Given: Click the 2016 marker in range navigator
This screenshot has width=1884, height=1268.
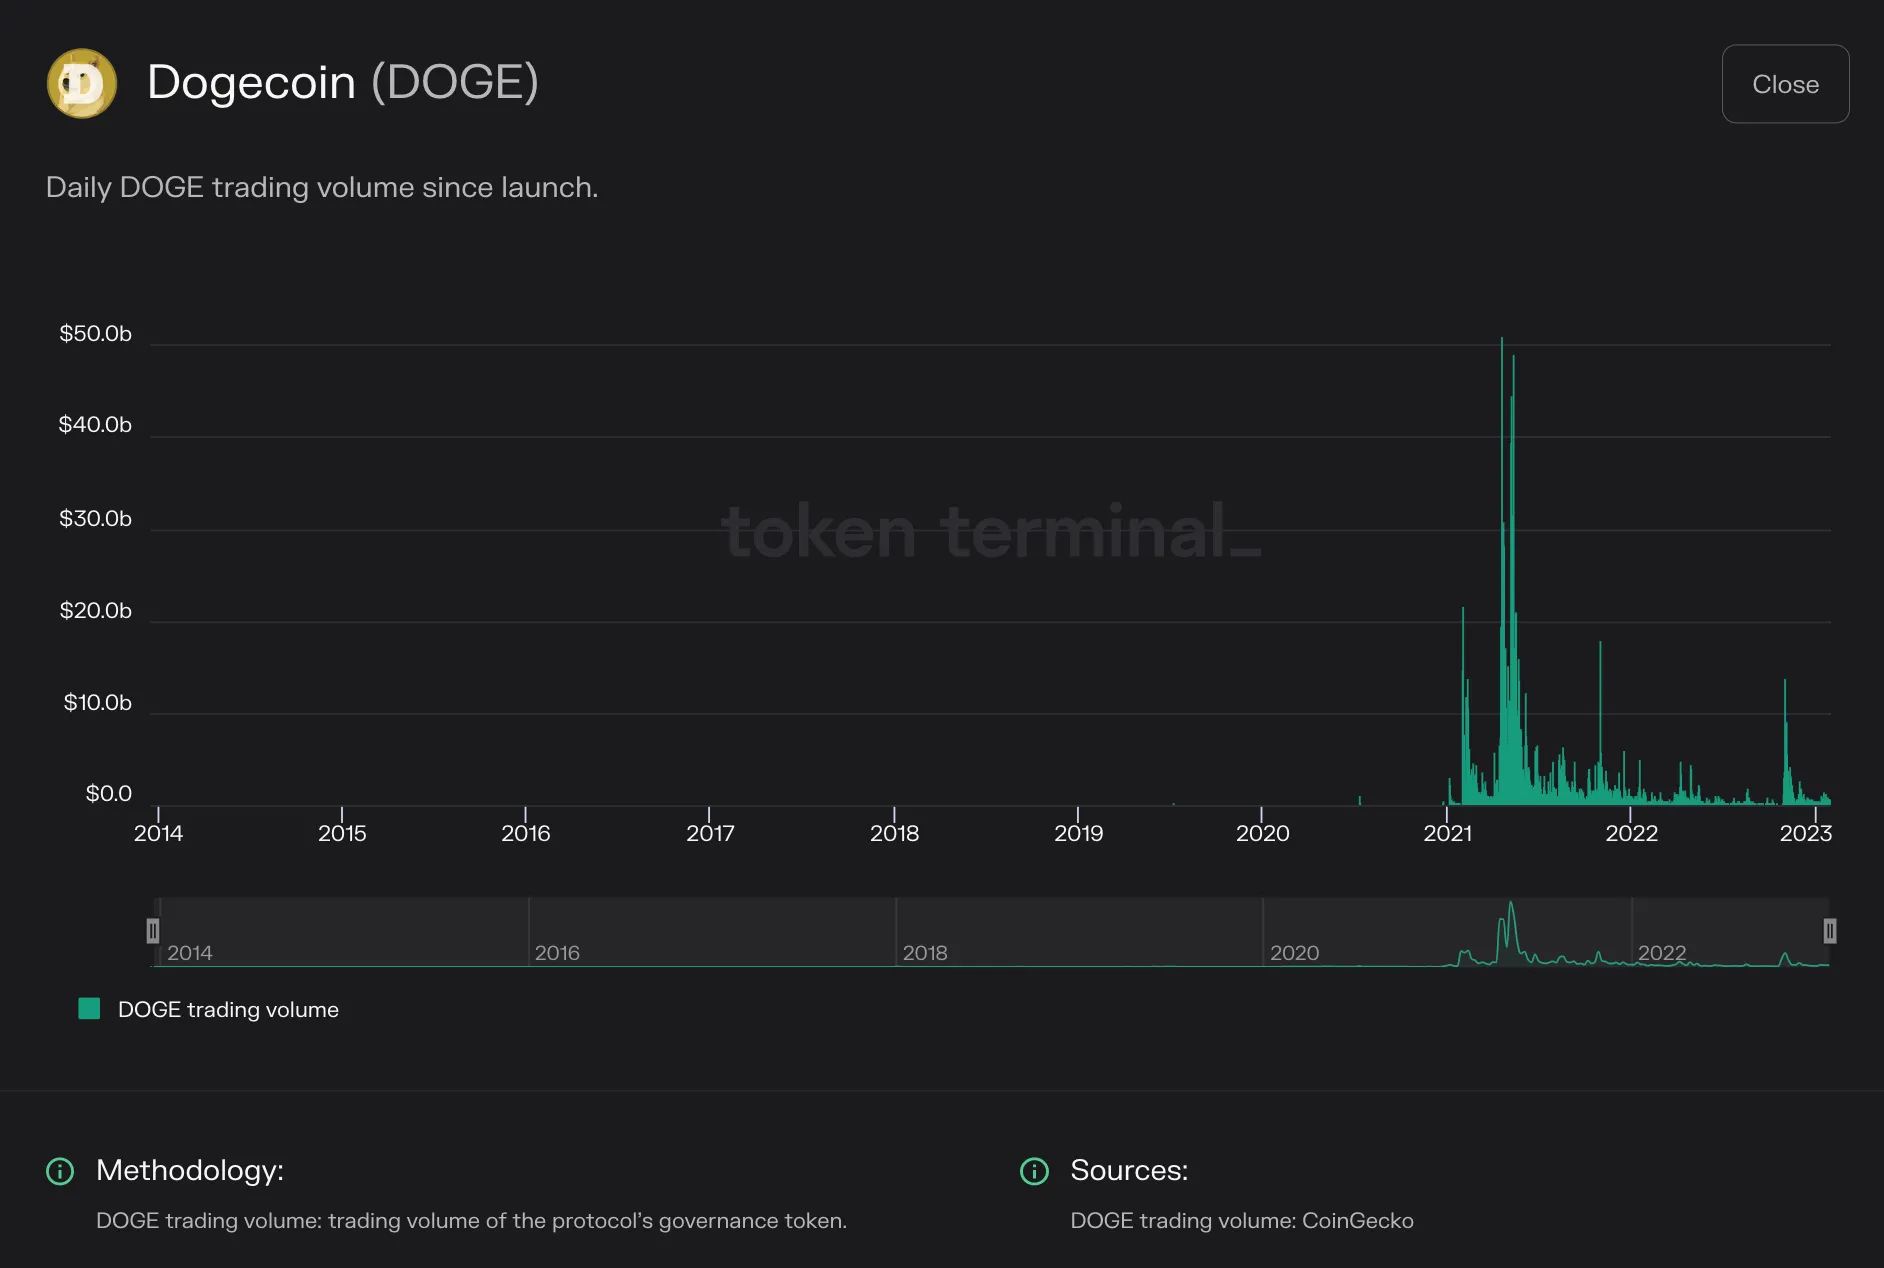Looking at the screenshot, I should tap(557, 953).
